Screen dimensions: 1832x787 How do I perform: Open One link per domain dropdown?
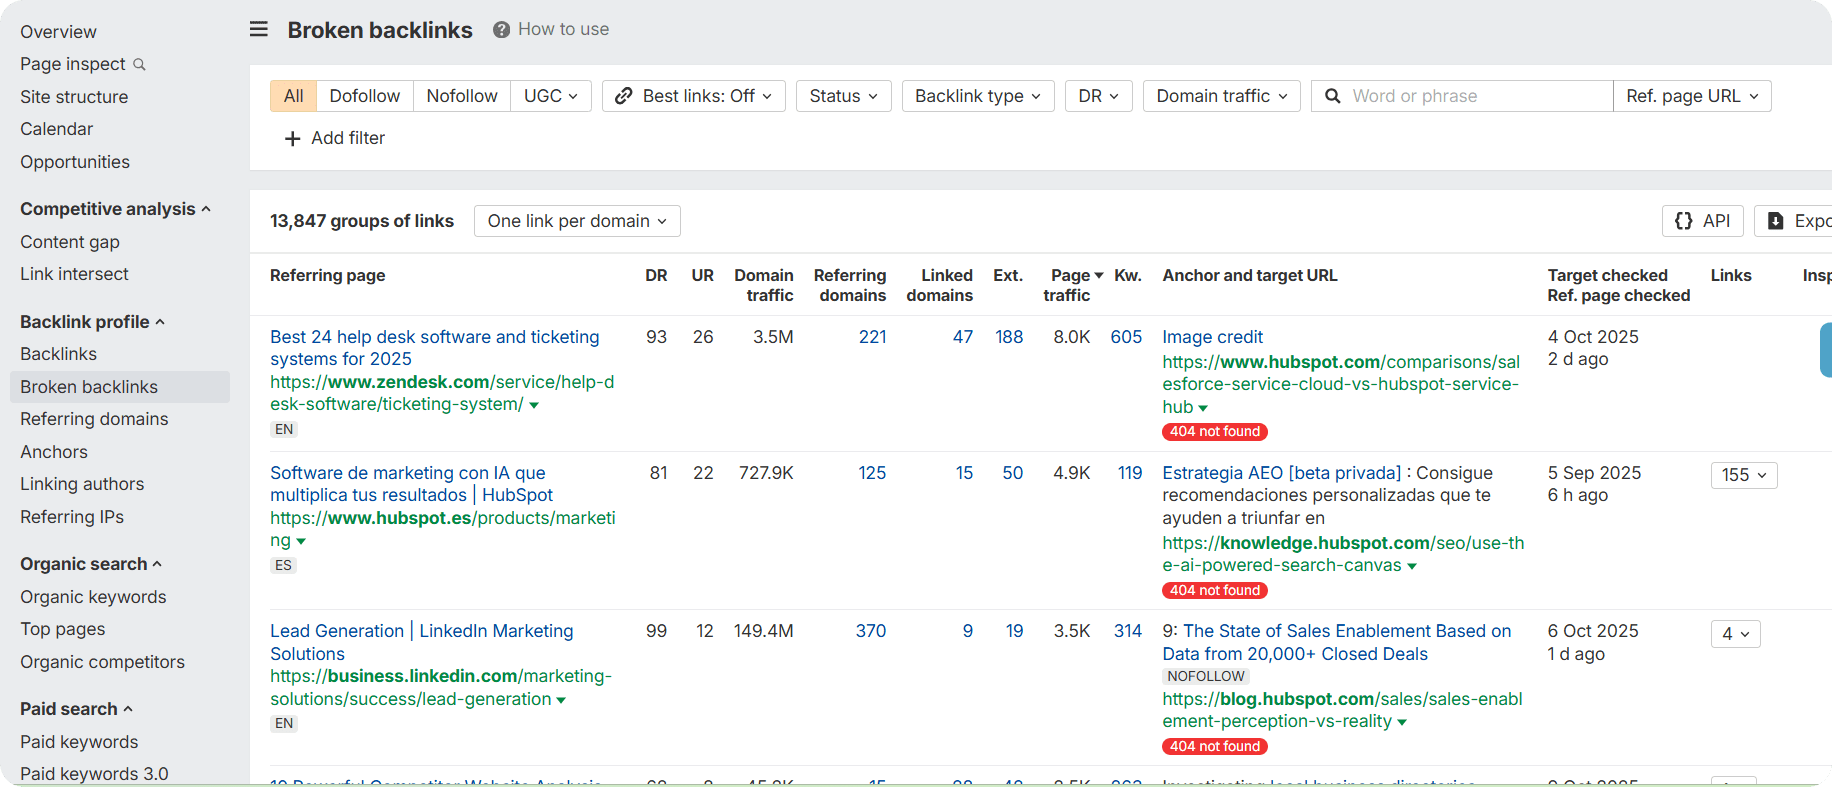coord(577,221)
